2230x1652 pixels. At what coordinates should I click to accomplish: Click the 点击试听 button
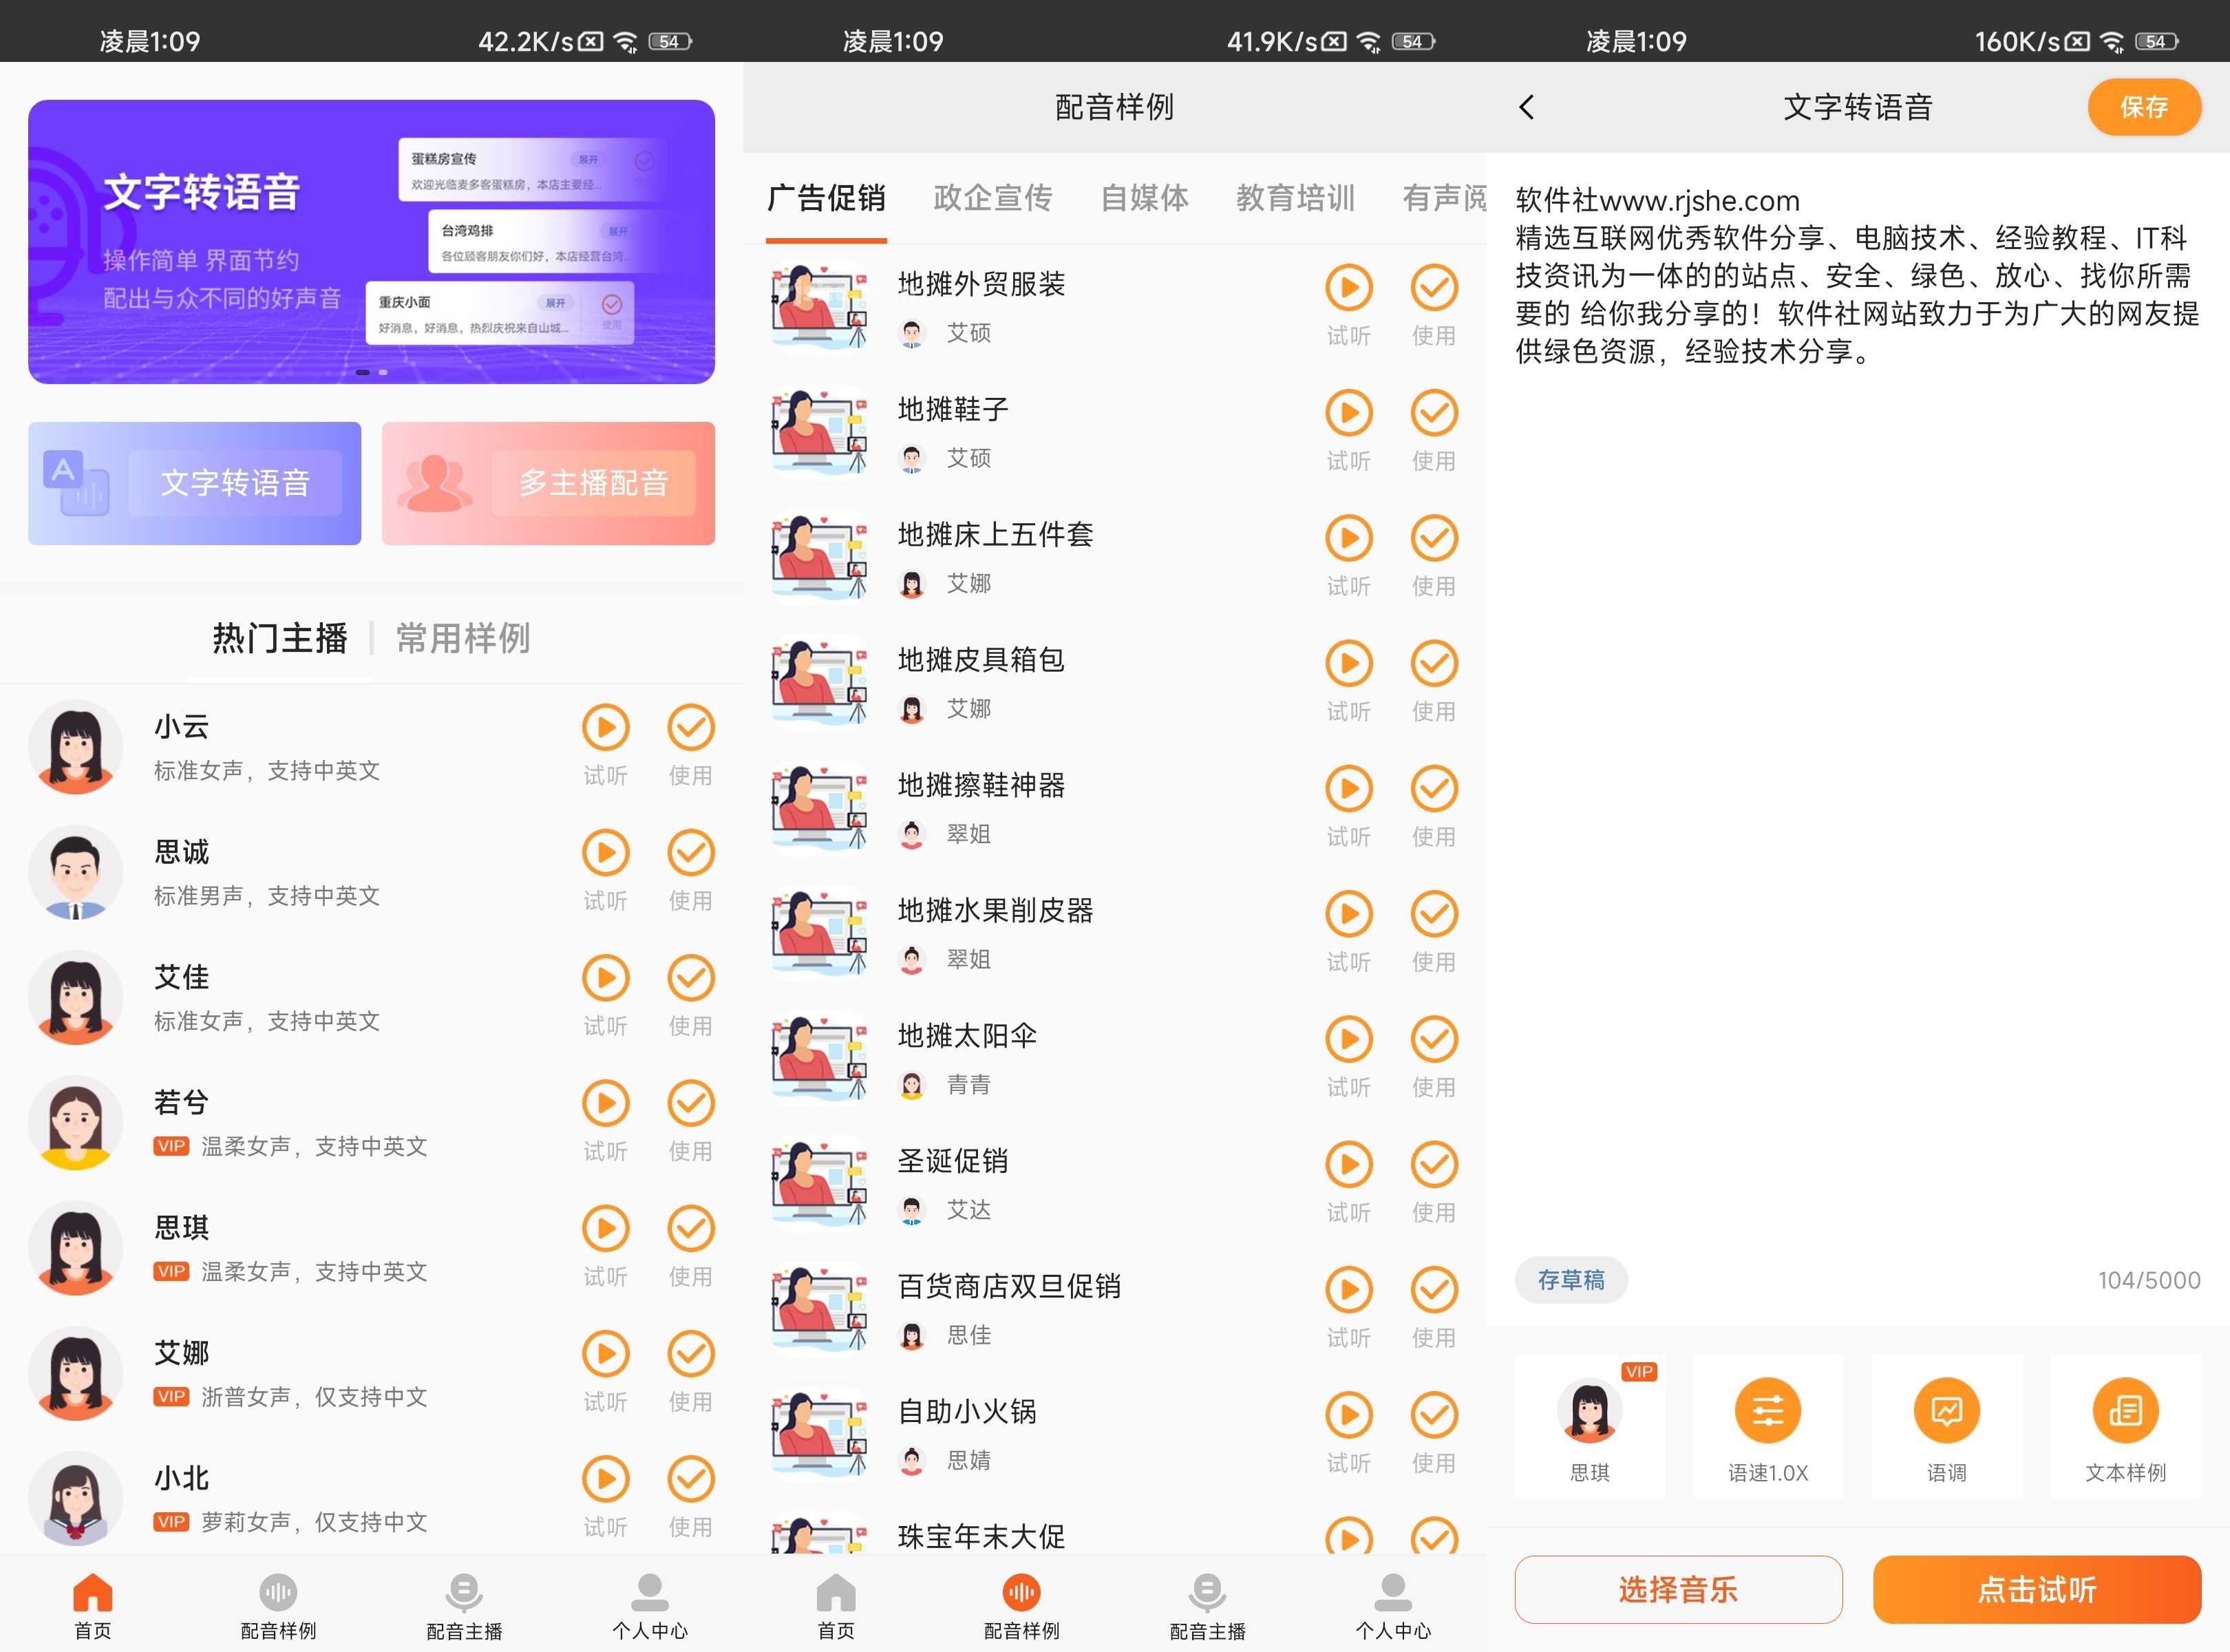pyautogui.click(x=2037, y=1589)
